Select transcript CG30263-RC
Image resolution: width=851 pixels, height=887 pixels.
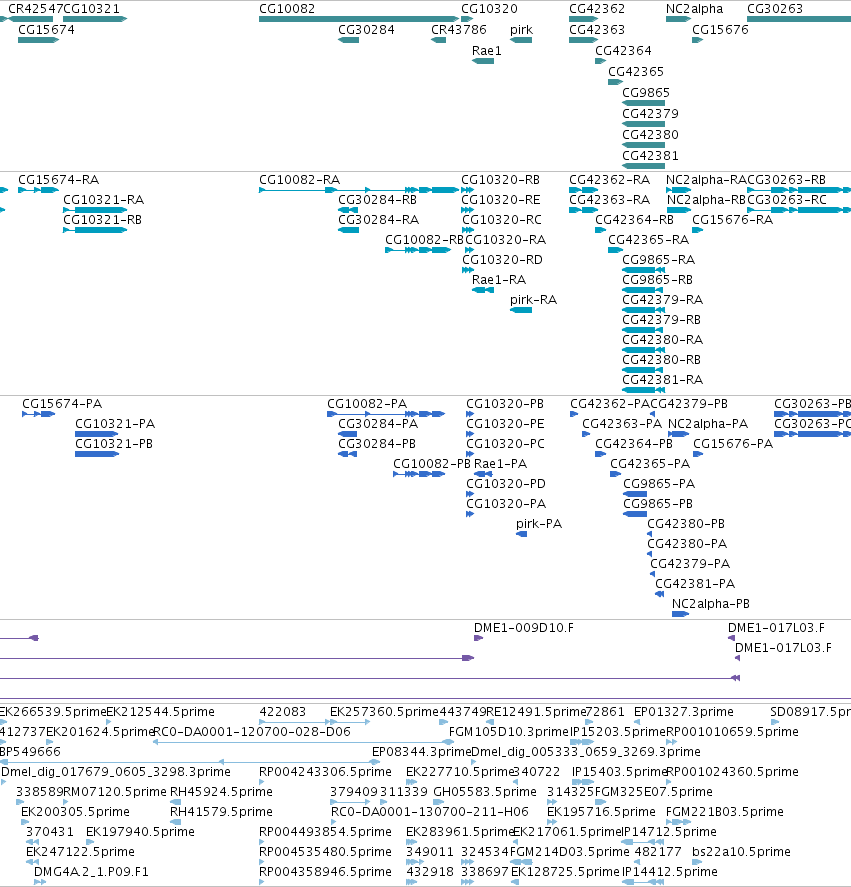tap(799, 210)
